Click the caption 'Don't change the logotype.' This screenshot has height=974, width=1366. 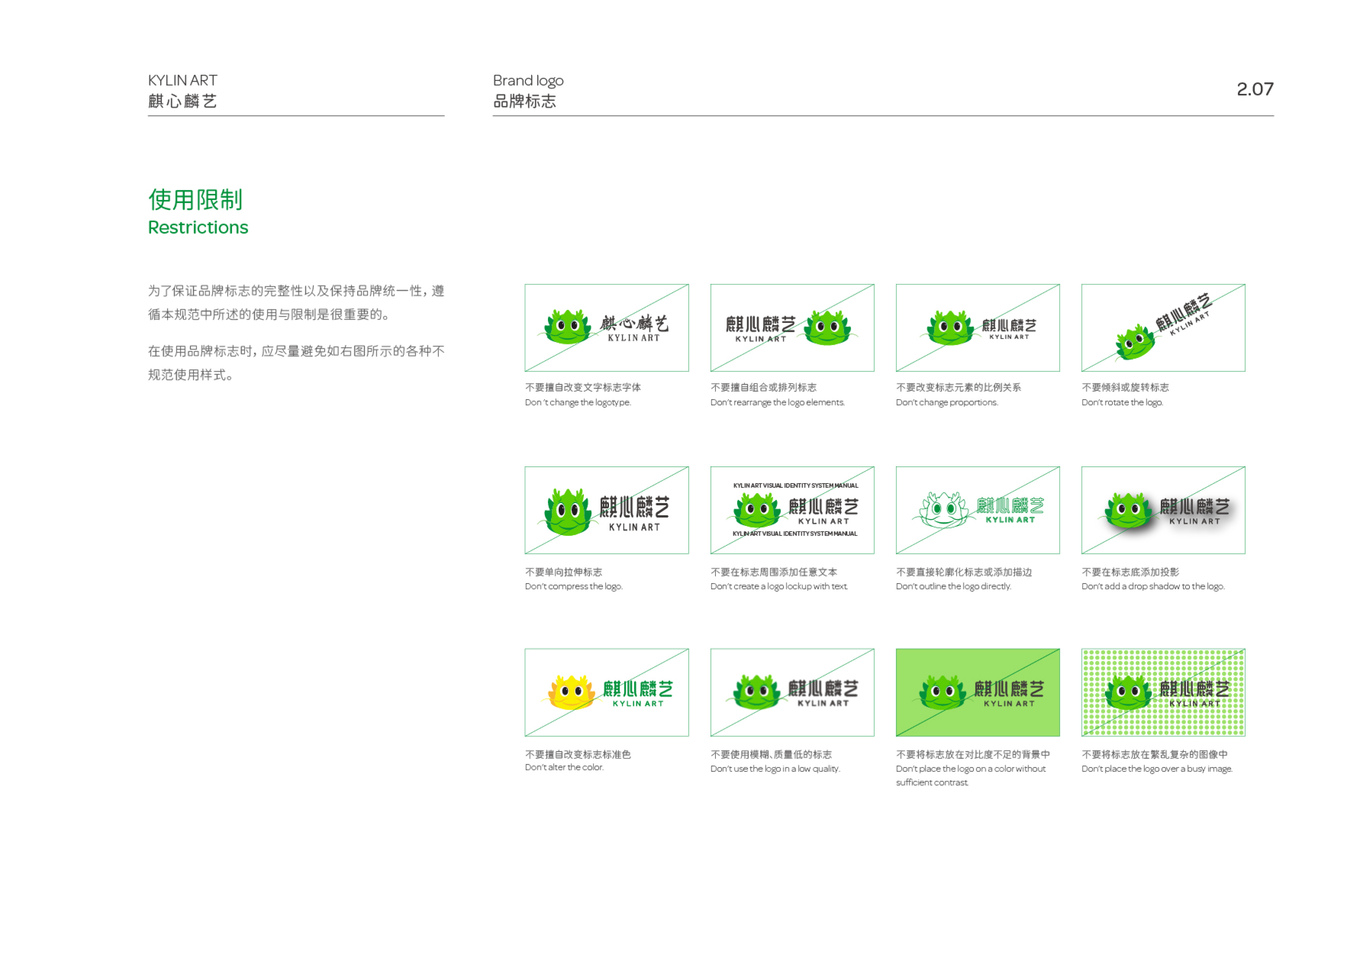tap(578, 402)
